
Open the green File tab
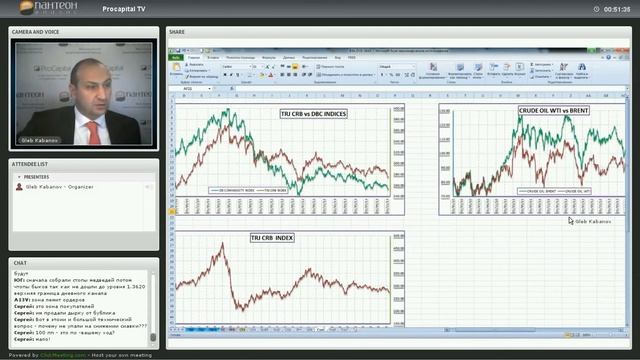176,58
